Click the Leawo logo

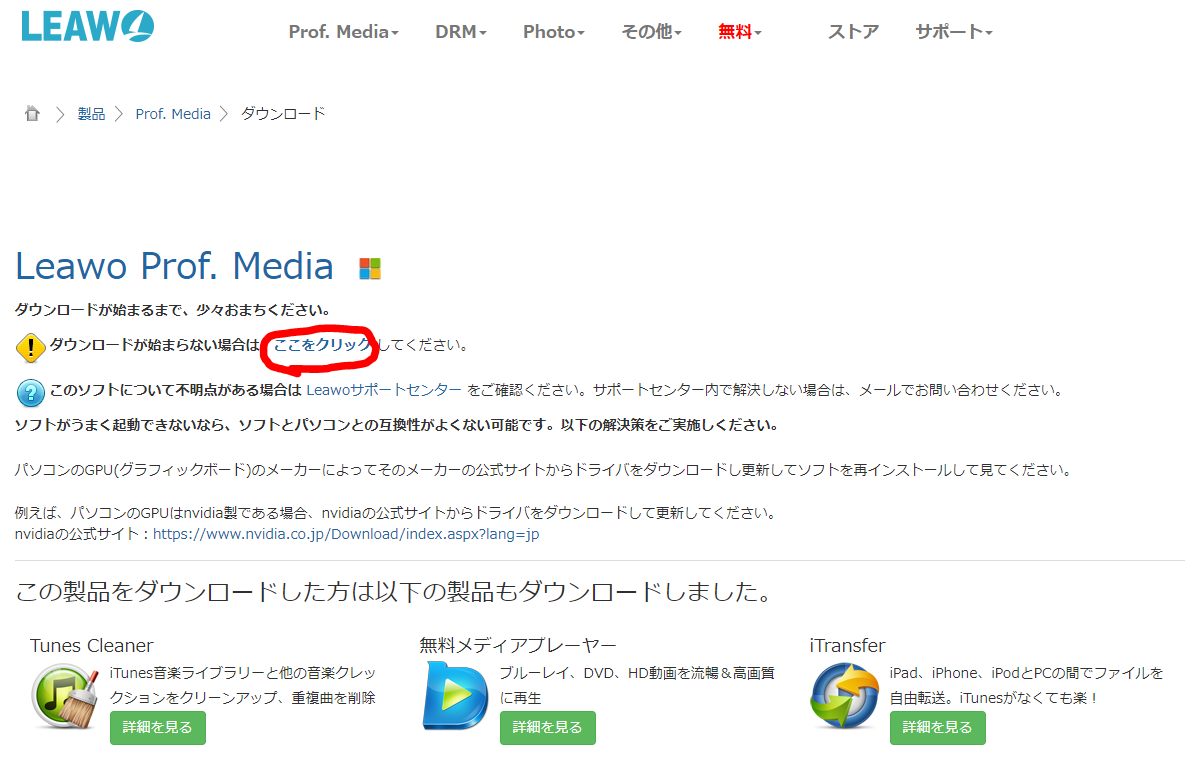pyautogui.click(x=88, y=25)
